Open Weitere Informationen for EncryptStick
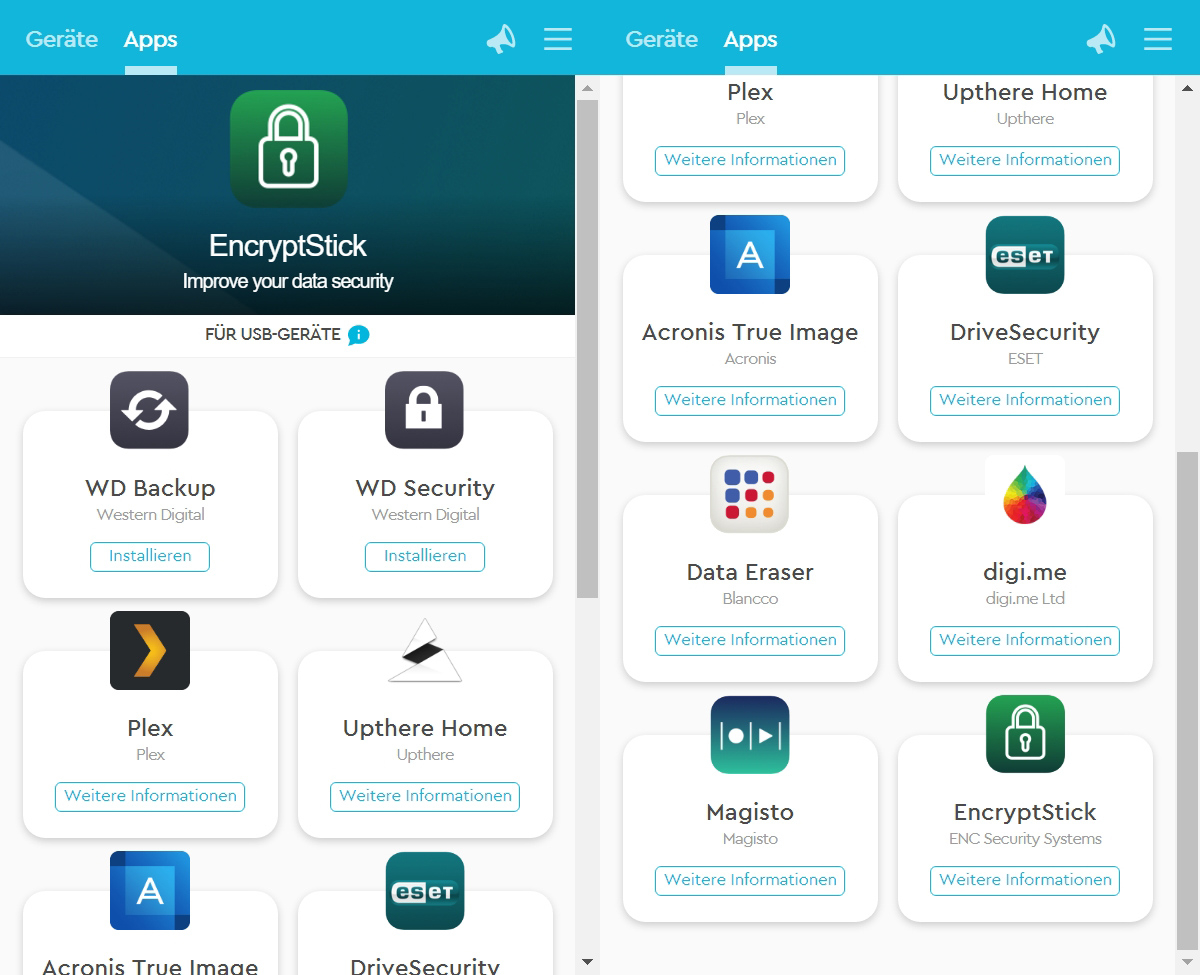The image size is (1200, 975). [1025, 880]
